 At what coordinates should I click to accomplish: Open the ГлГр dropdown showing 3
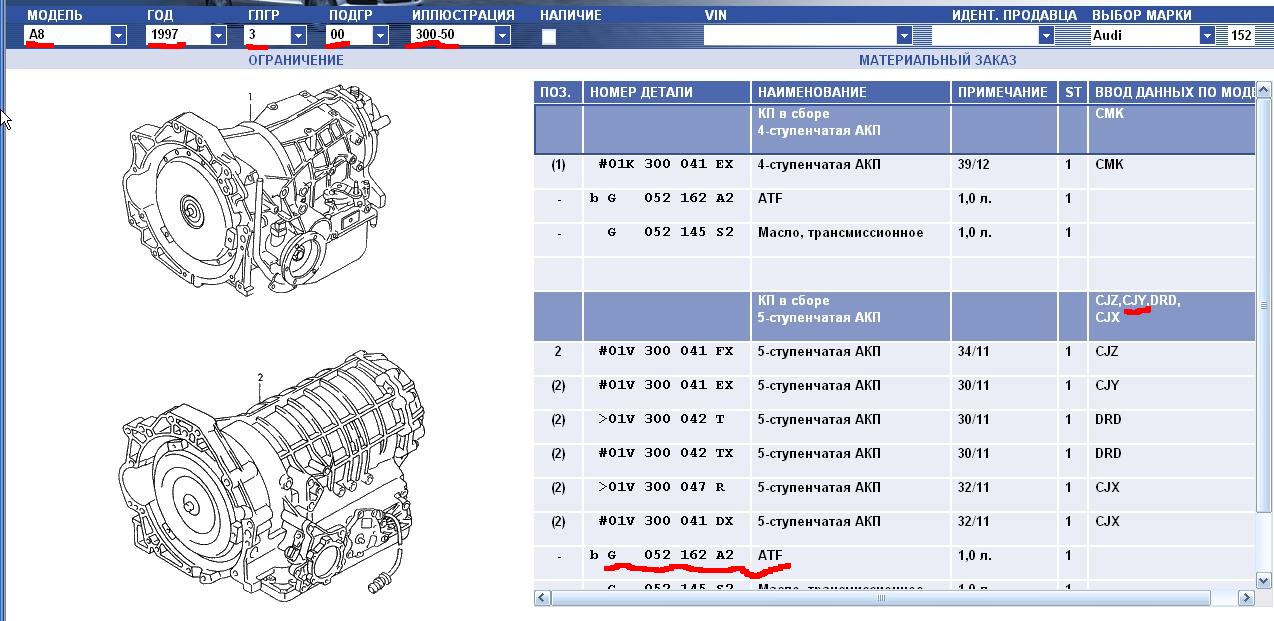298,35
